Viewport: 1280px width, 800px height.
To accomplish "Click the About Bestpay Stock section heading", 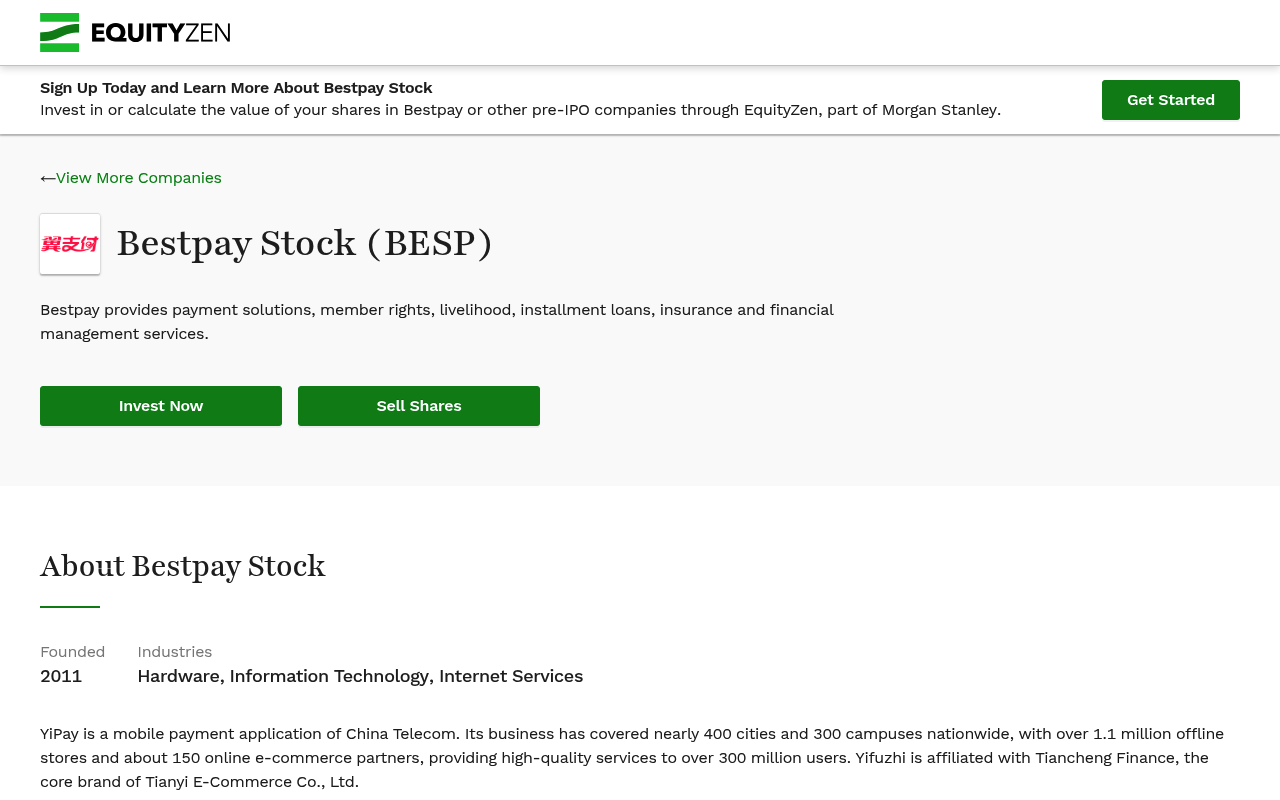I will 183,566.
